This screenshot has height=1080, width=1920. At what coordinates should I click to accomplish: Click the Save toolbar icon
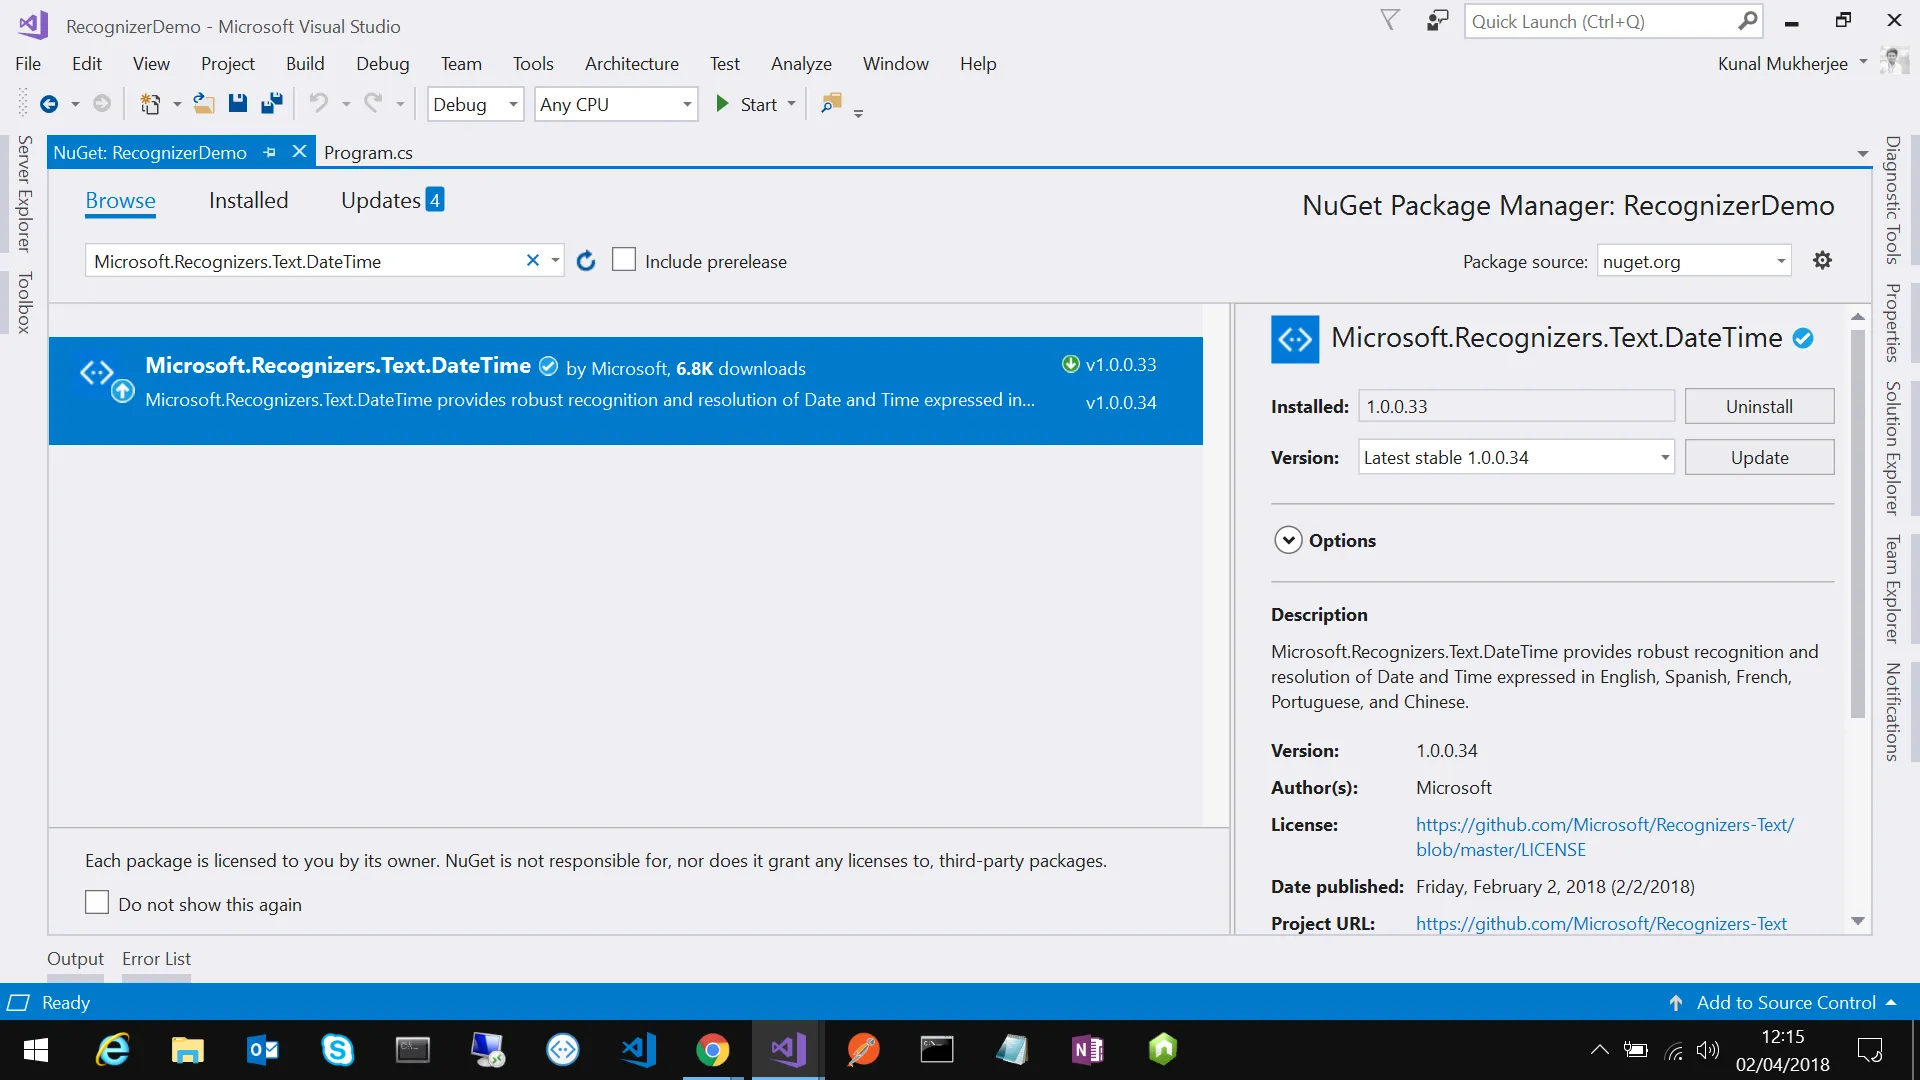coord(238,104)
